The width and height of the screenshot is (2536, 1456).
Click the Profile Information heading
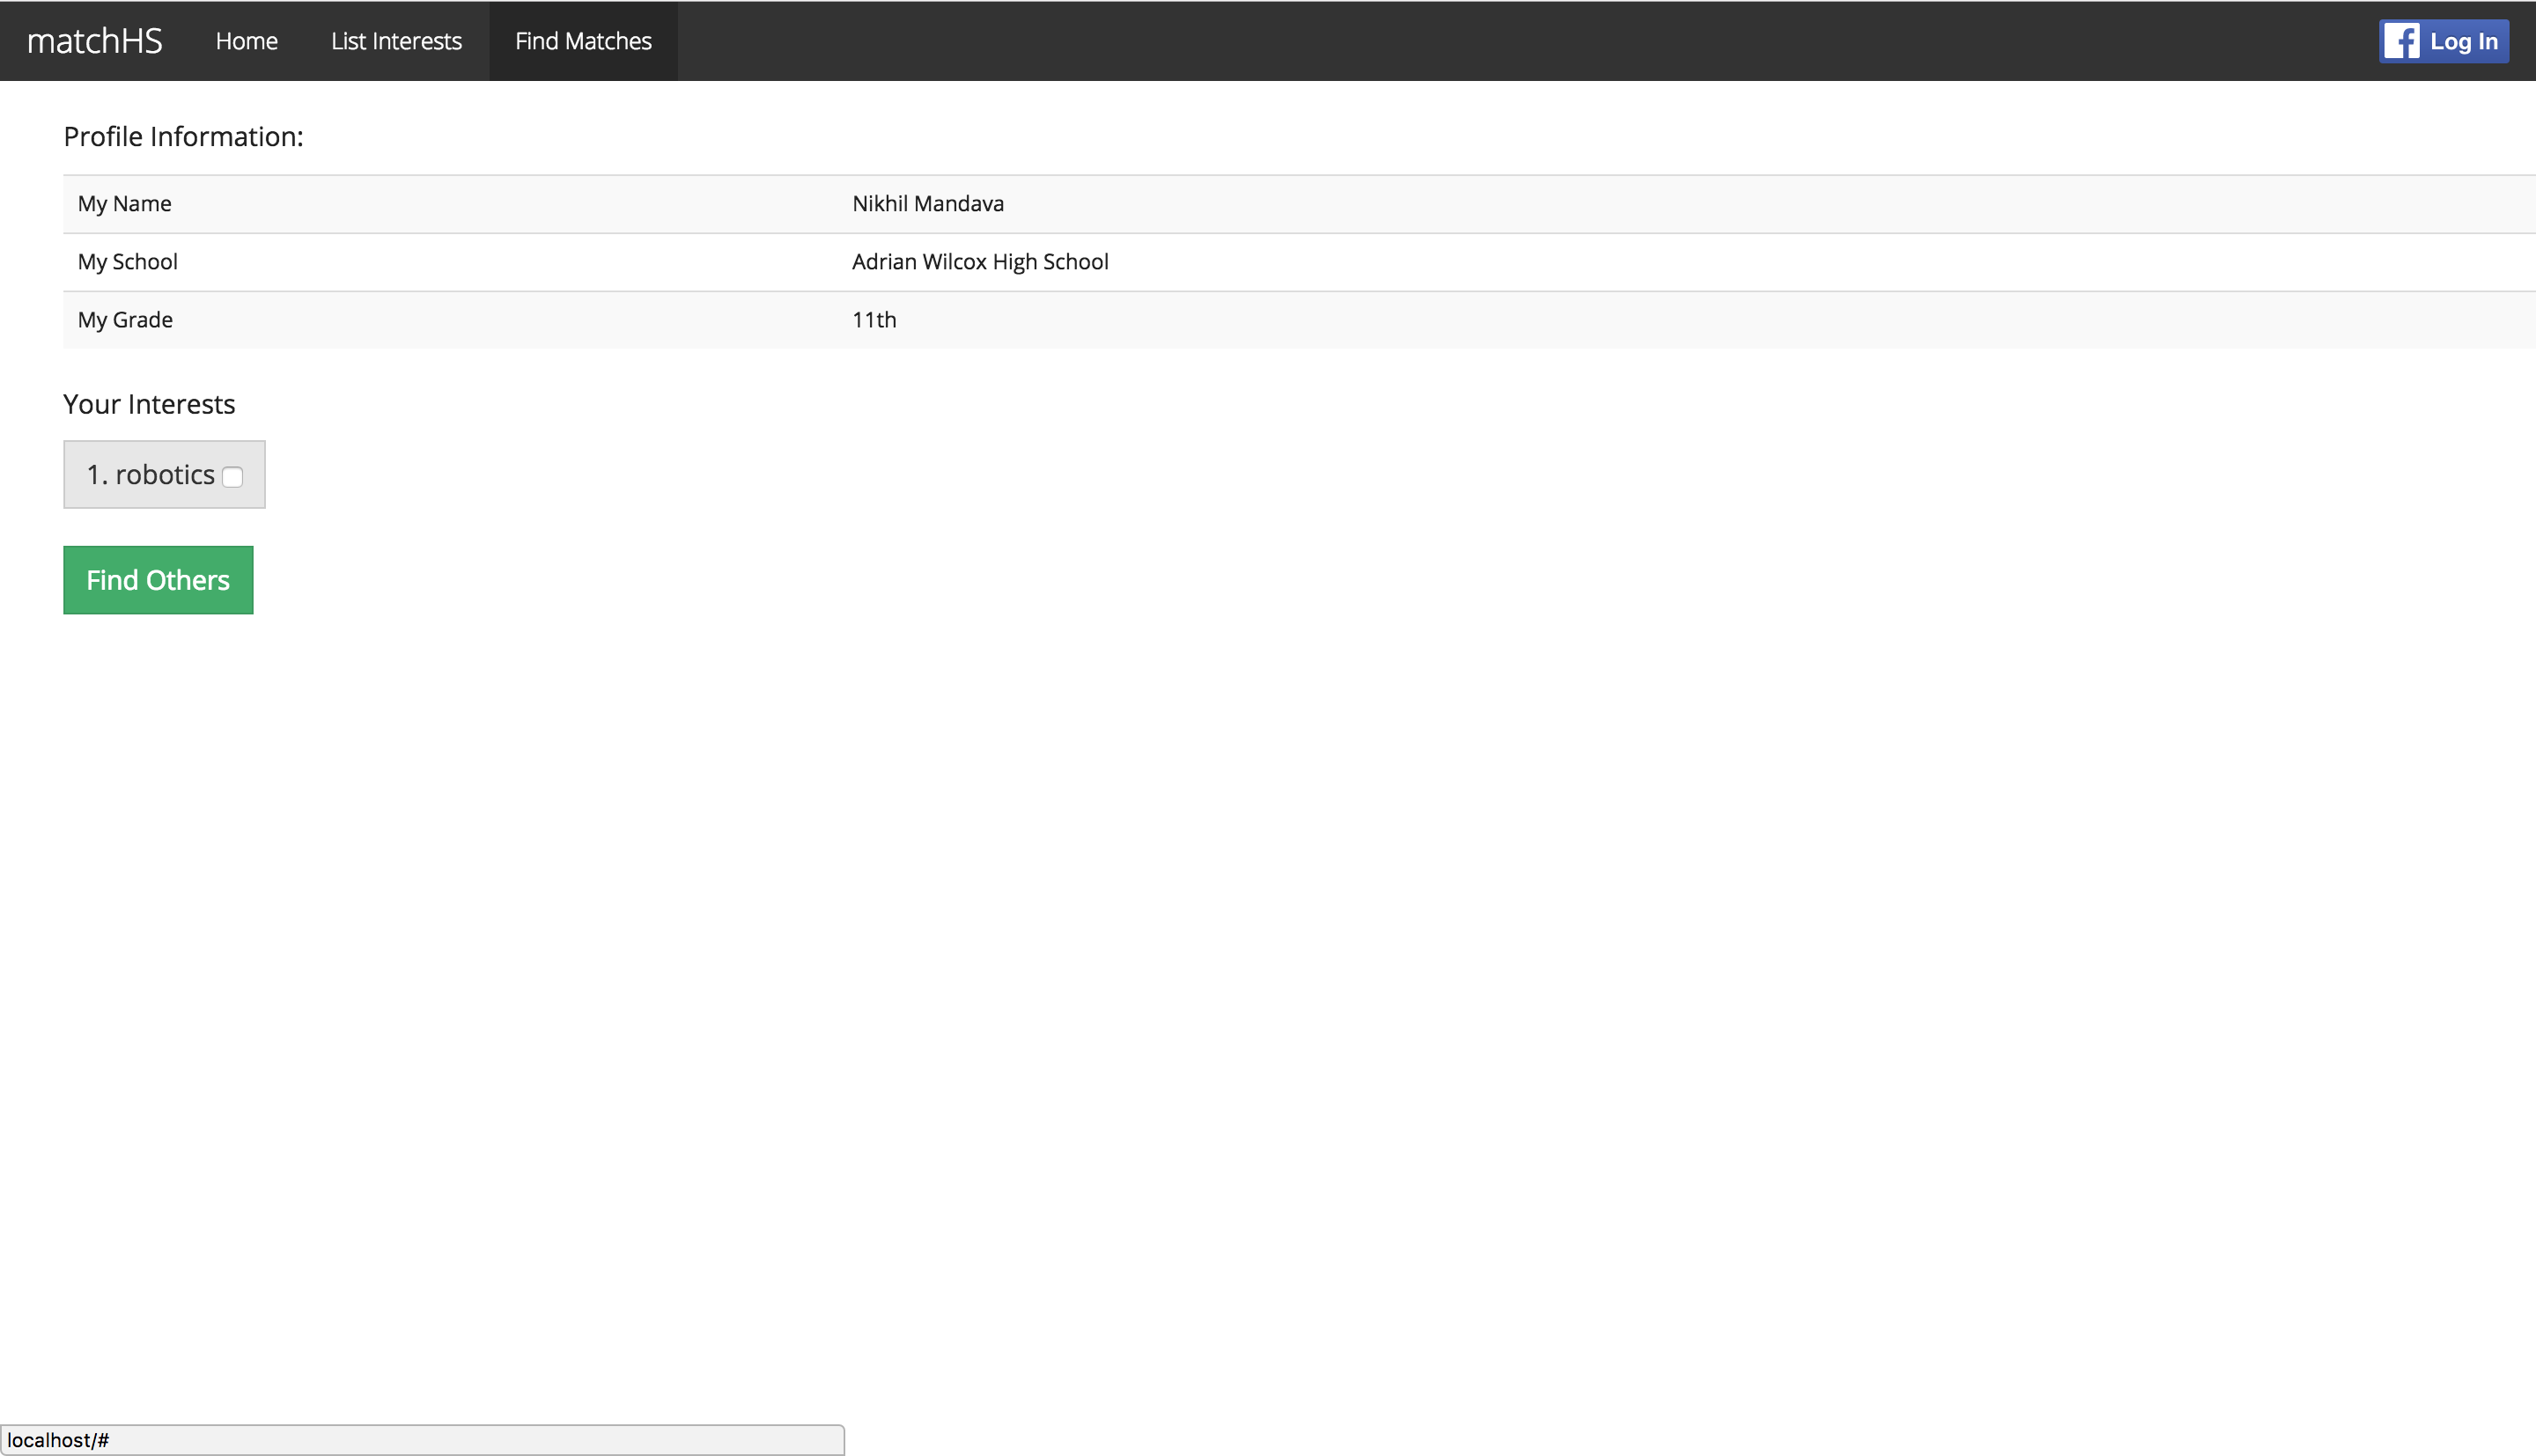tap(183, 137)
